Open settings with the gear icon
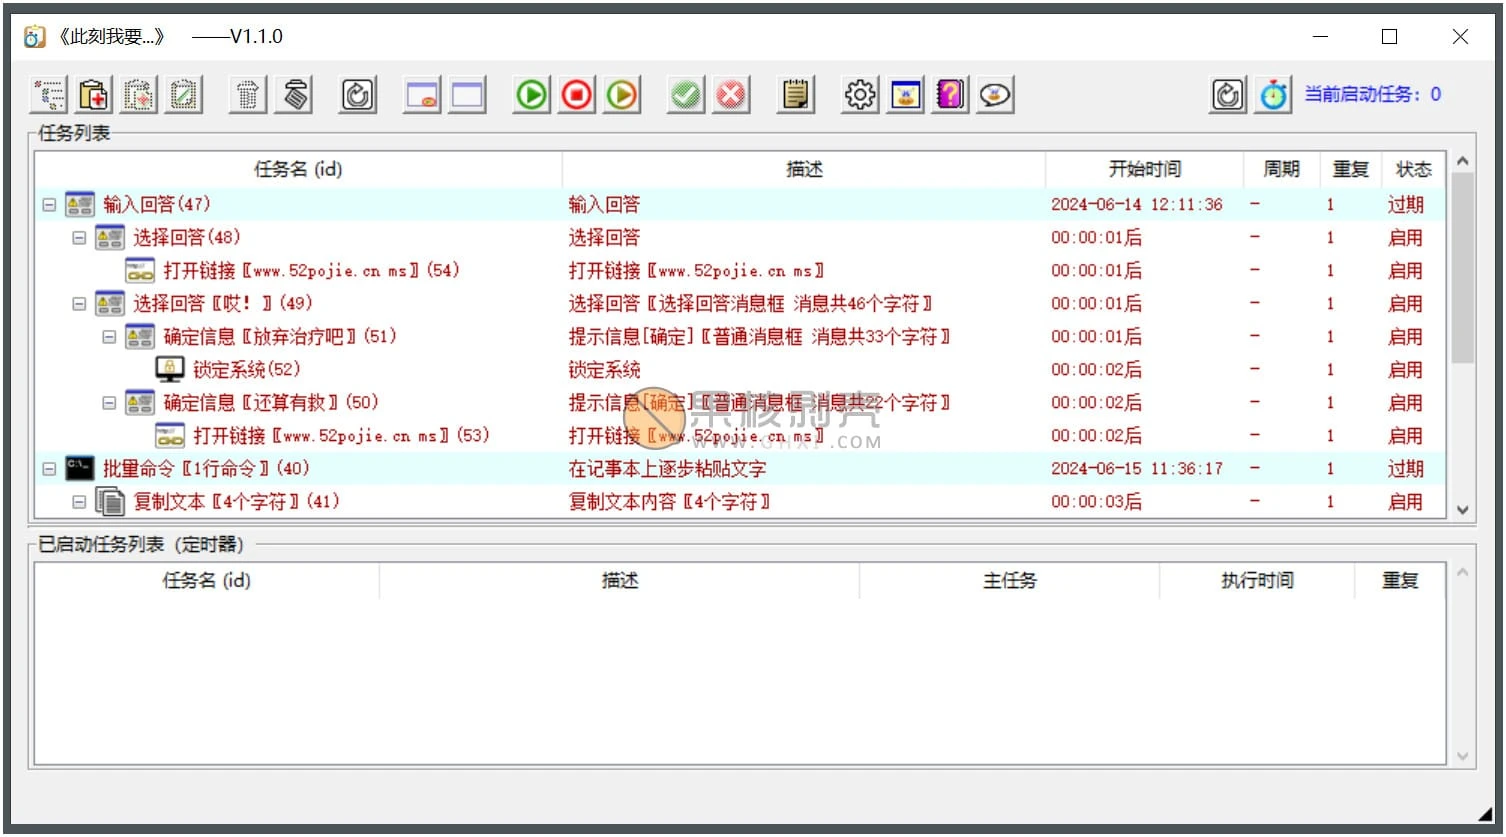This screenshot has width=1506, height=837. pyautogui.click(x=860, y=95)
